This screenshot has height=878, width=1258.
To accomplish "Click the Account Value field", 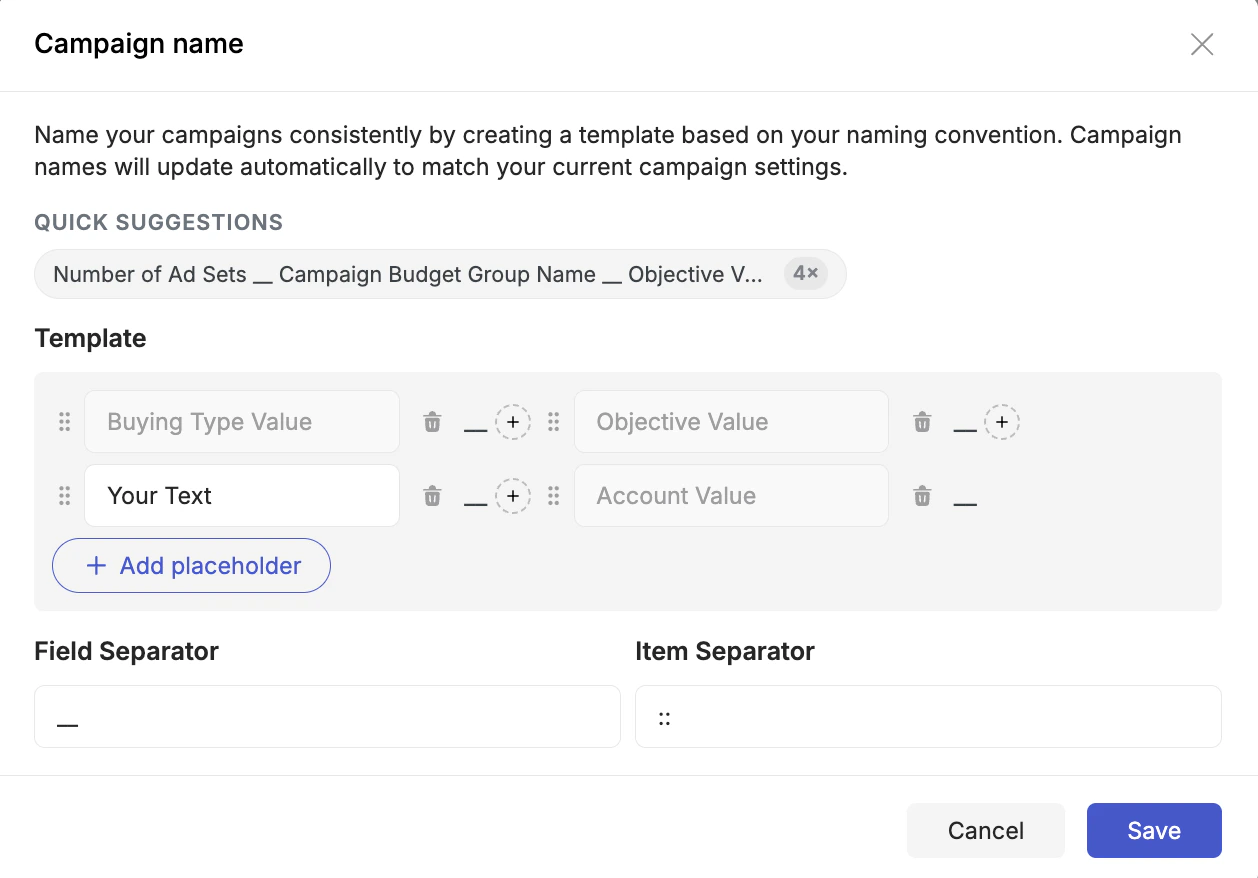I will click(731, 496).
